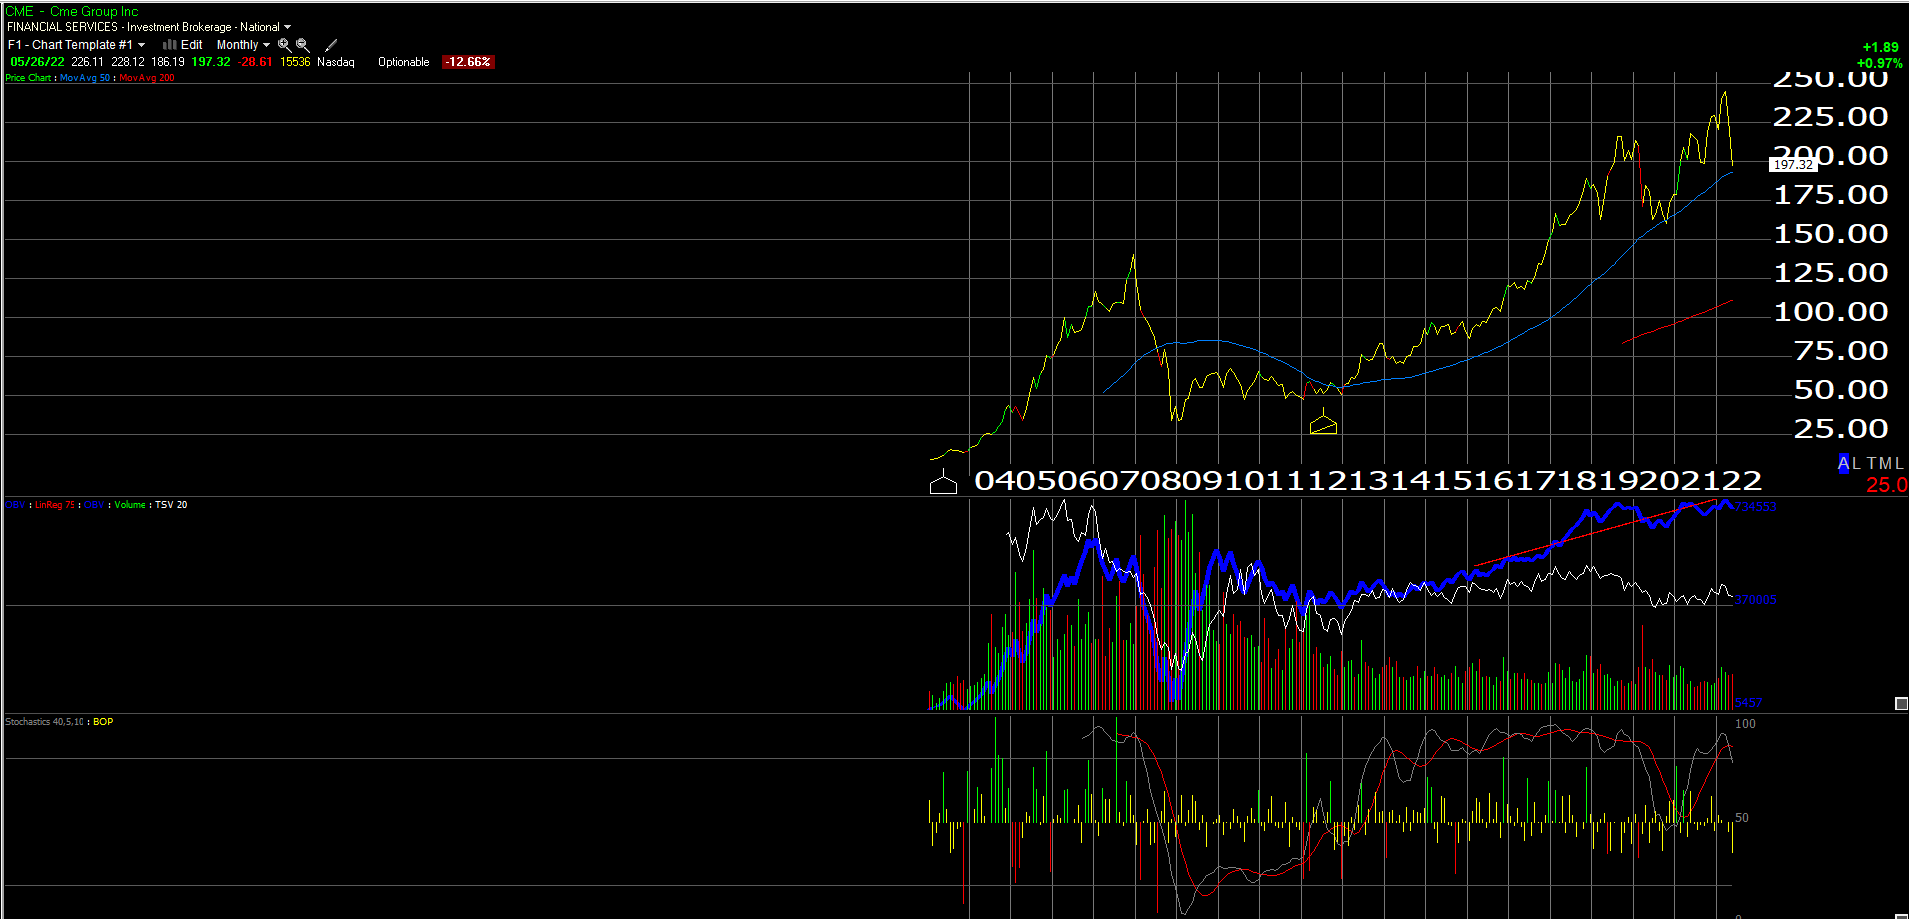Click the year labels on the time axis

1368,481
